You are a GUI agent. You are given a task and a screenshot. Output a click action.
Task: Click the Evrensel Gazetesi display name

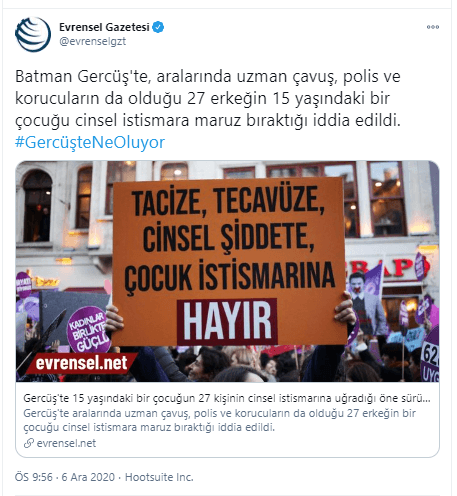(x=104, y=27)
